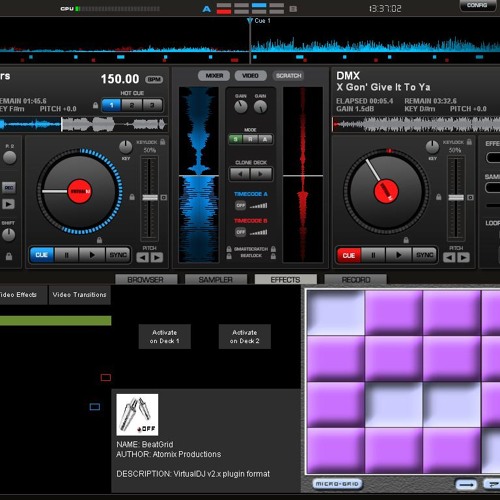Click the MICRO-GRID button
500x500 pixels.
pos(337,484)
